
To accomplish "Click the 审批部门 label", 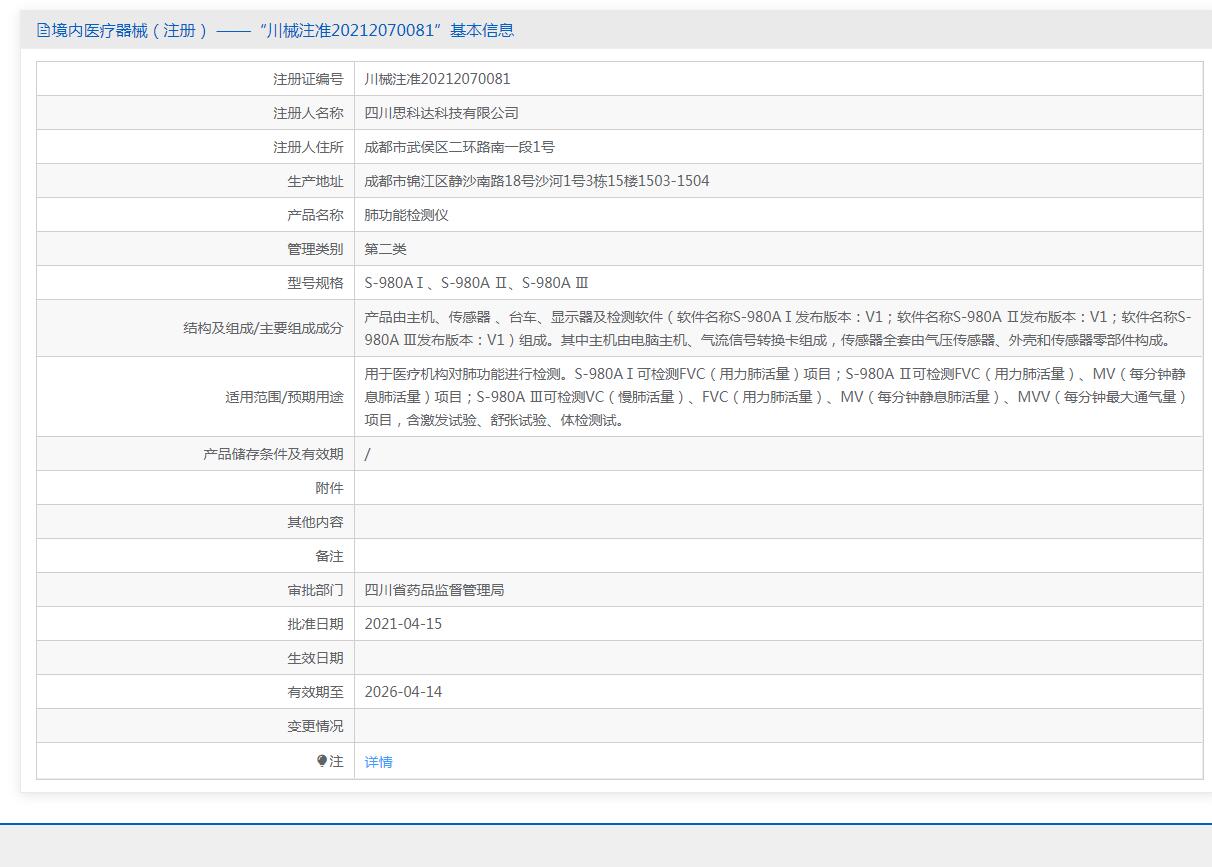I will point(315,590).
